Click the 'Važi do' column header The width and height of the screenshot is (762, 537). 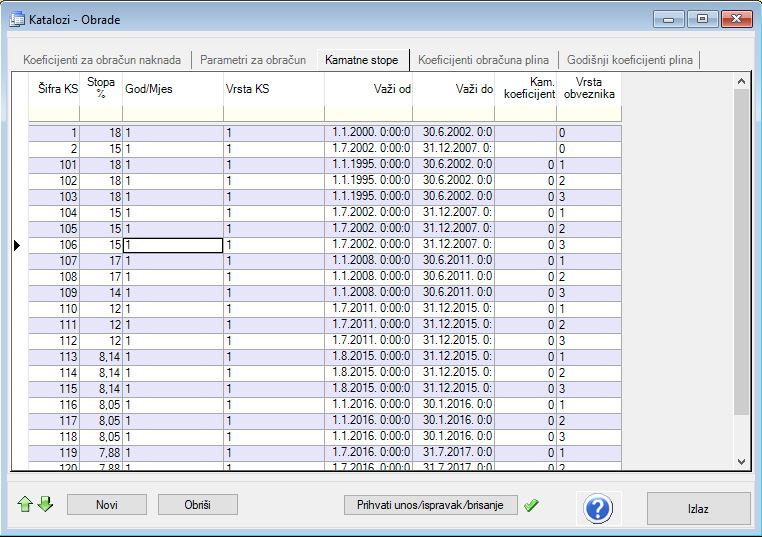454,89
